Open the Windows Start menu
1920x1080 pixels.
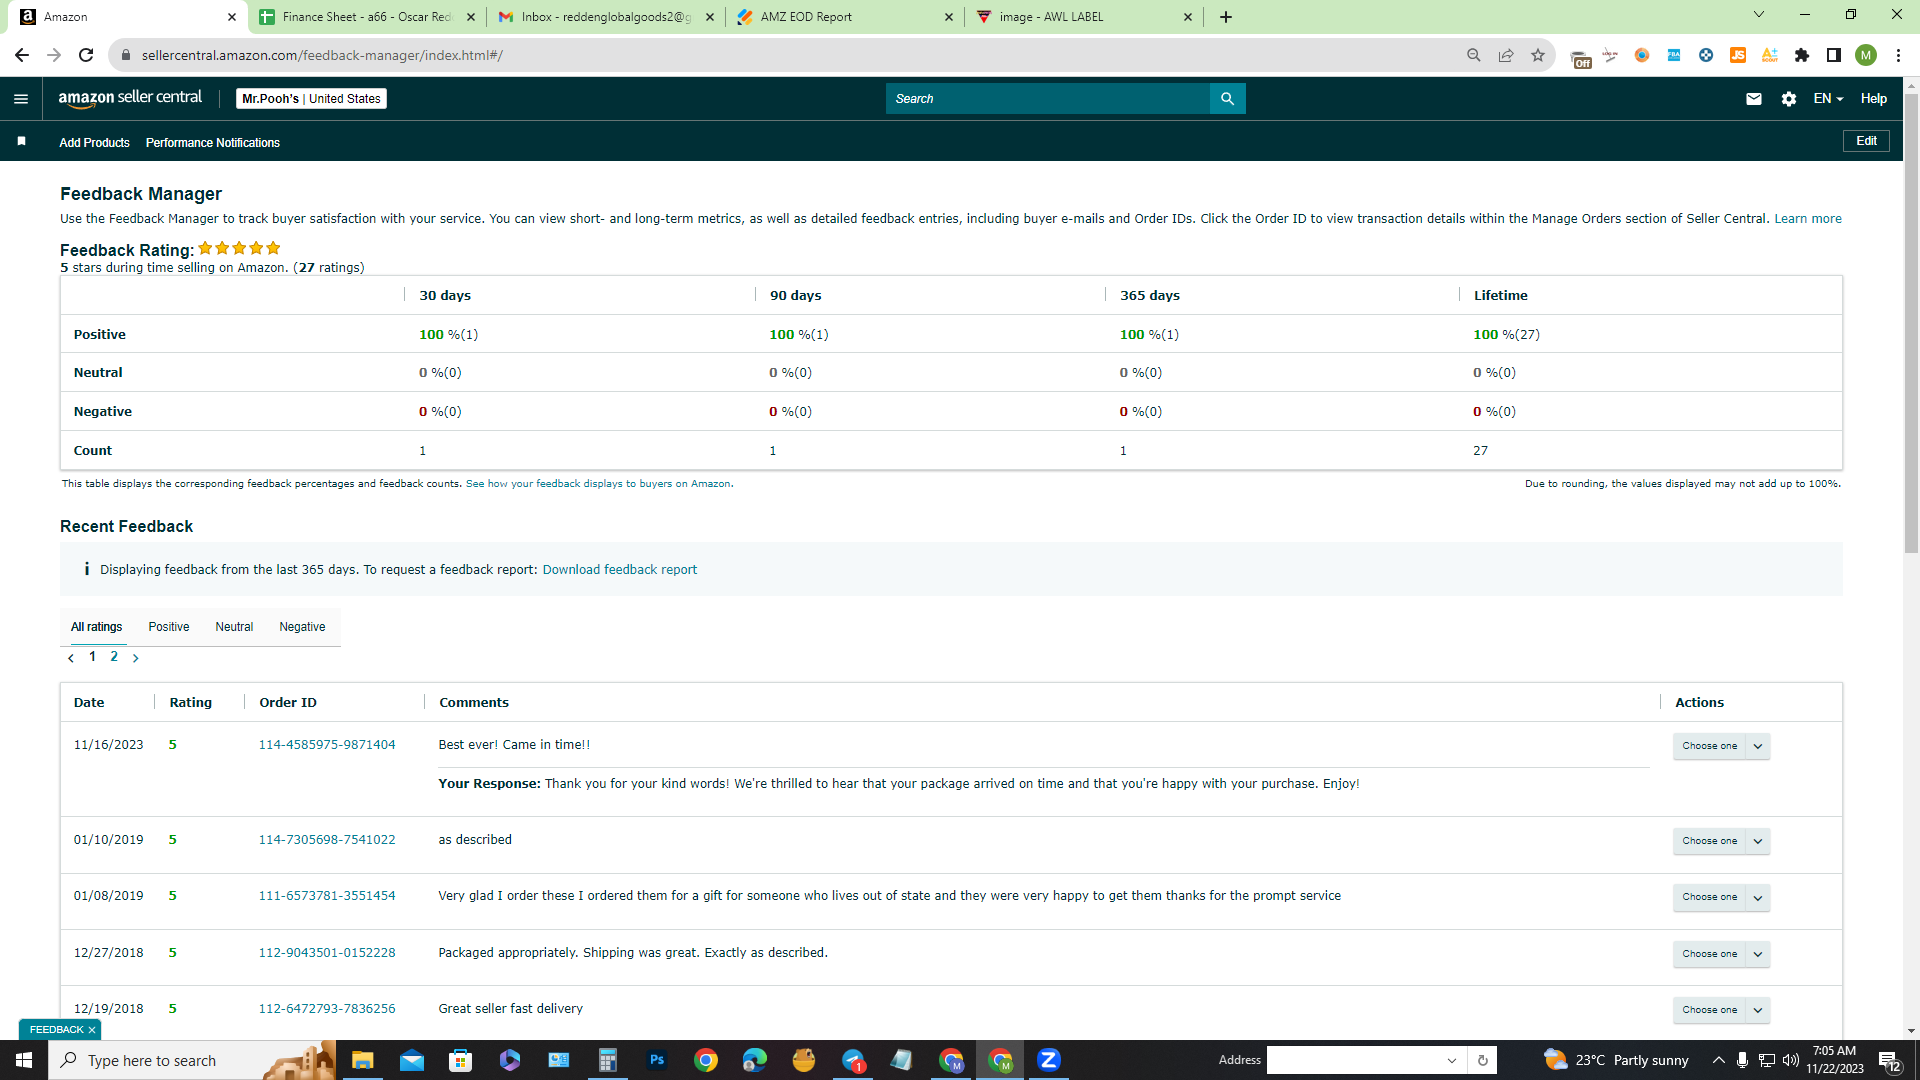click(x=24, y=1060)
